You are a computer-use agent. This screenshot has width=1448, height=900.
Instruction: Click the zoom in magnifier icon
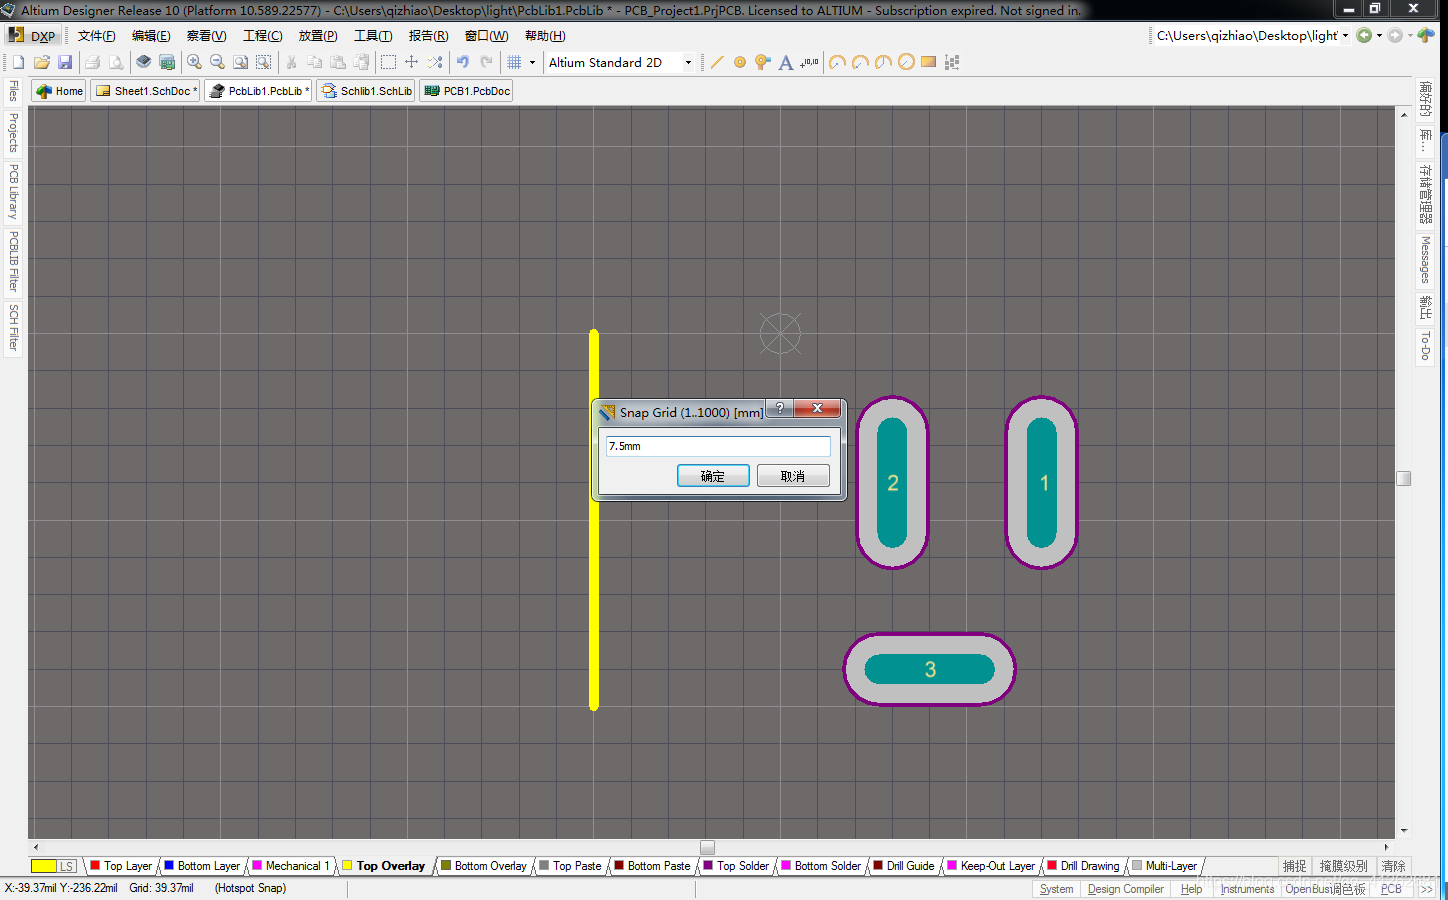click(x=194, y=62)
